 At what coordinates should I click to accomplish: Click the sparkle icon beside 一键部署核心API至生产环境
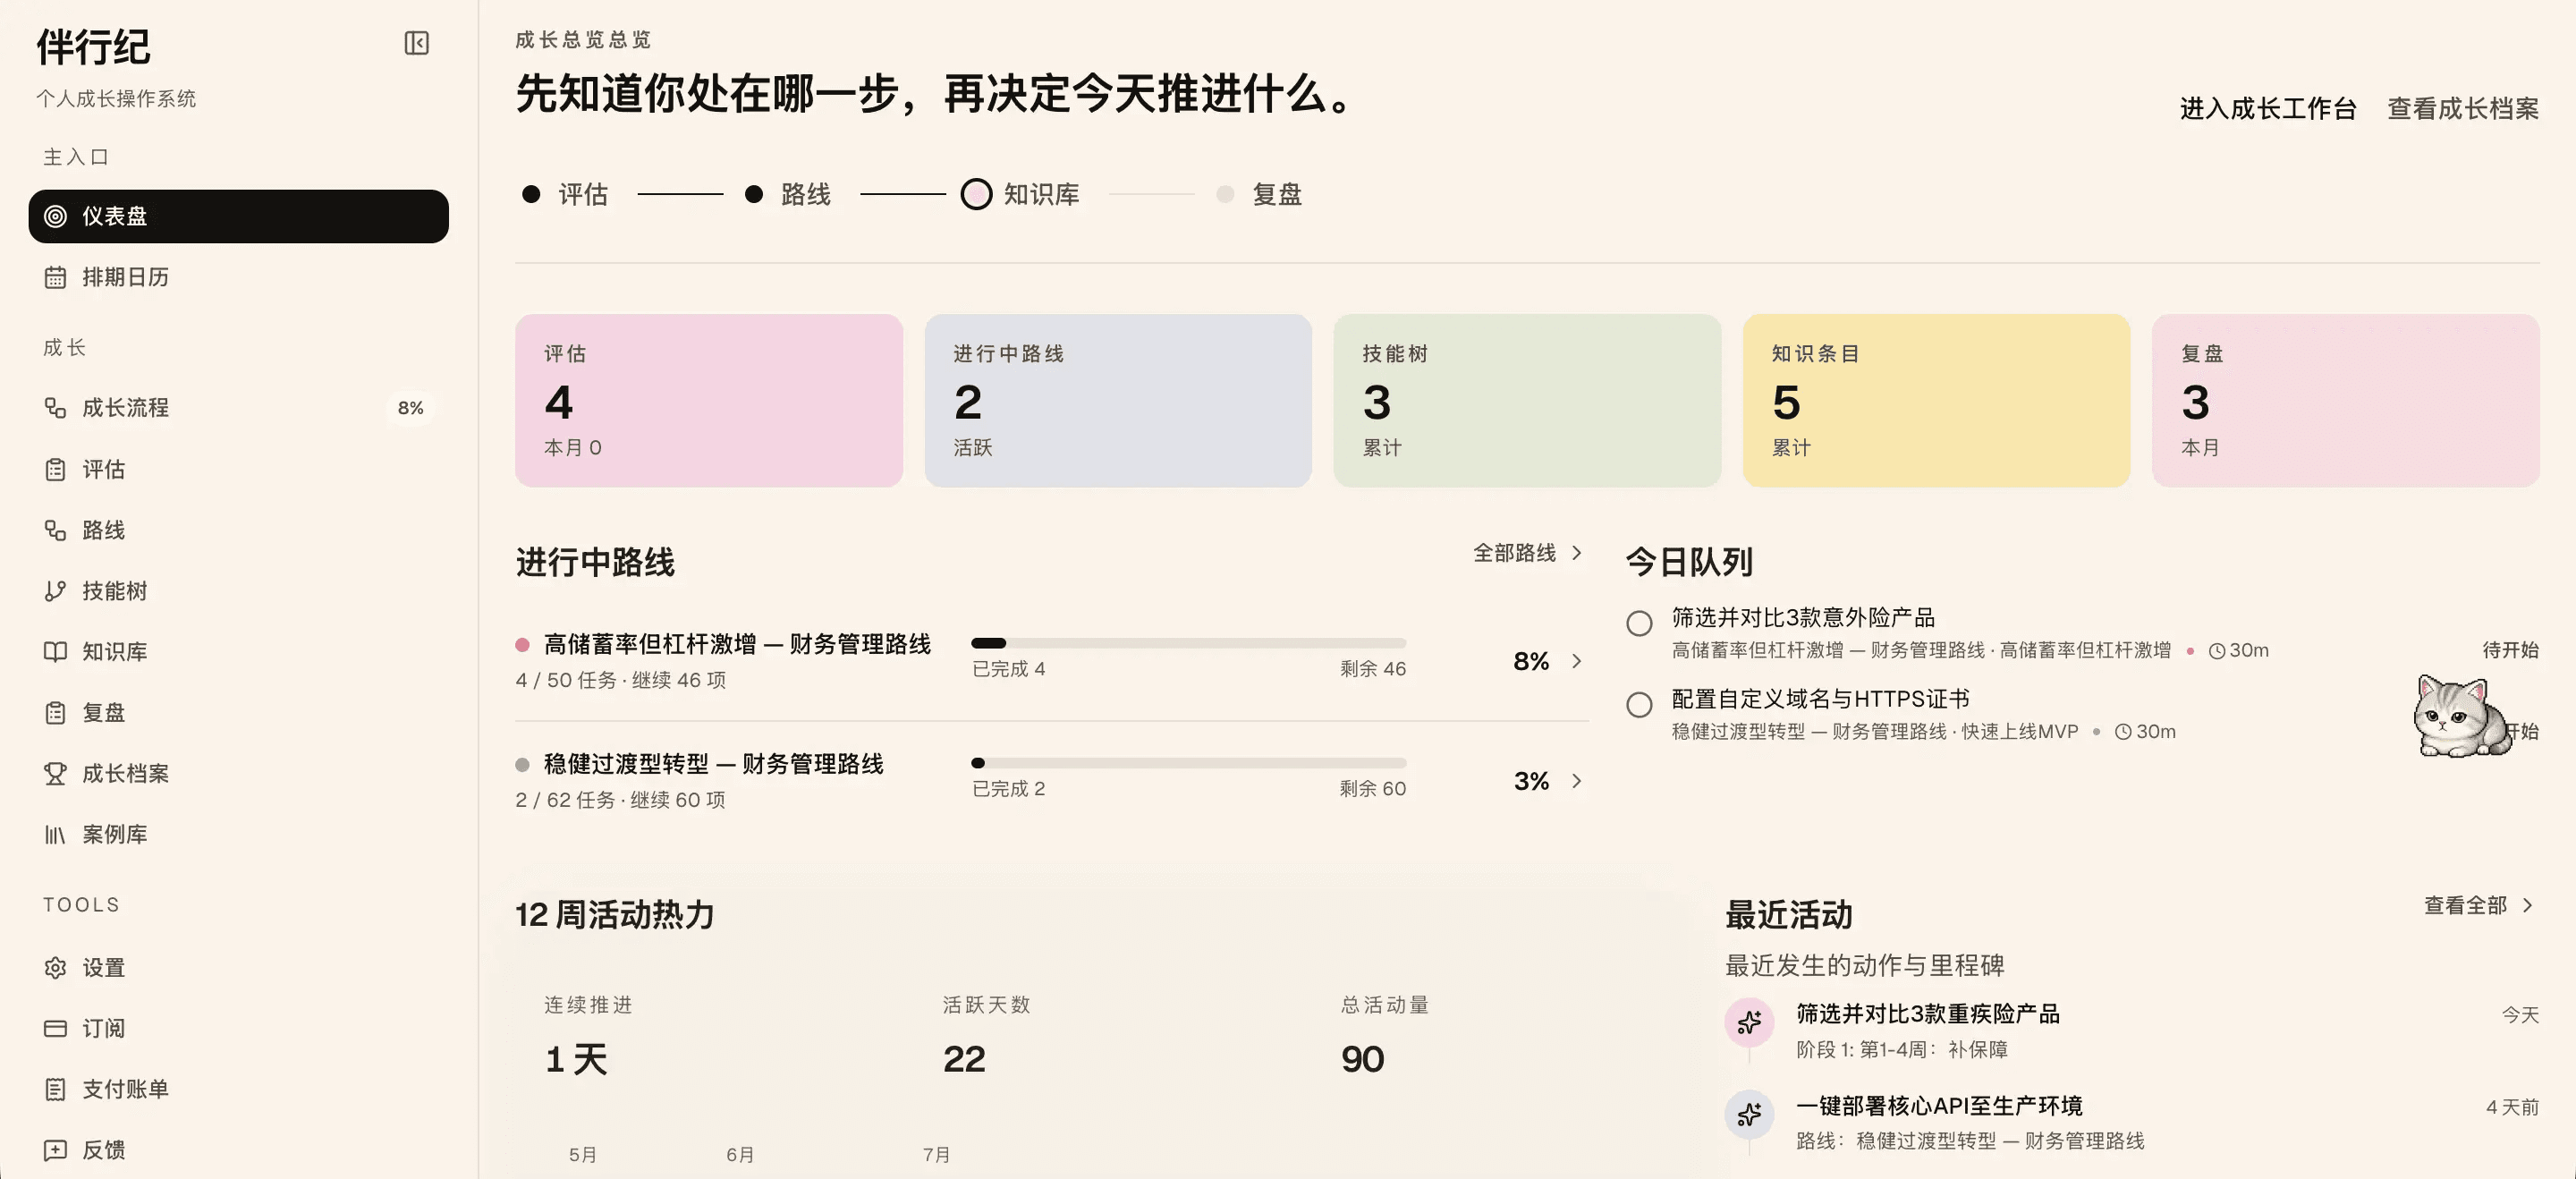1749,1114
